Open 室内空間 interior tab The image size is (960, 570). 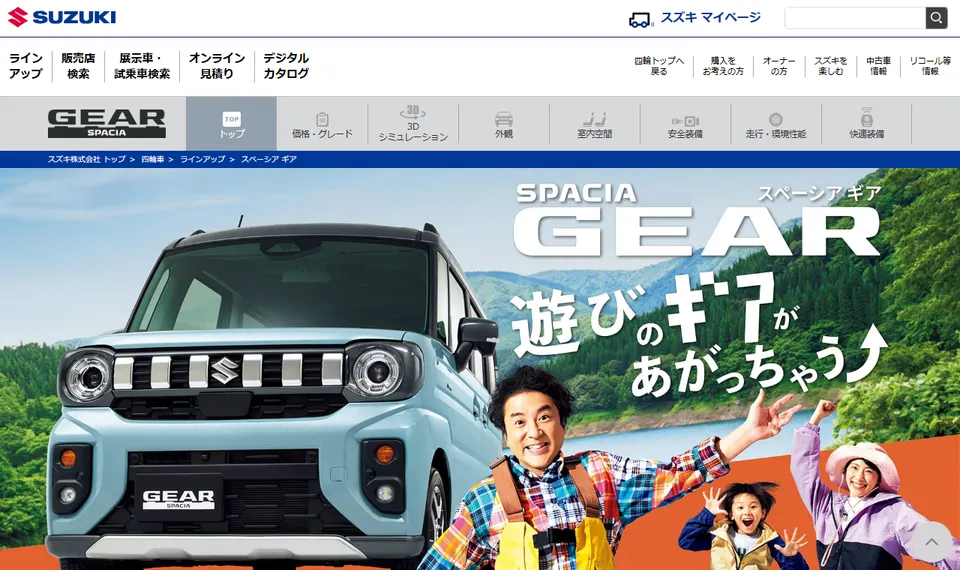[594, 124]
